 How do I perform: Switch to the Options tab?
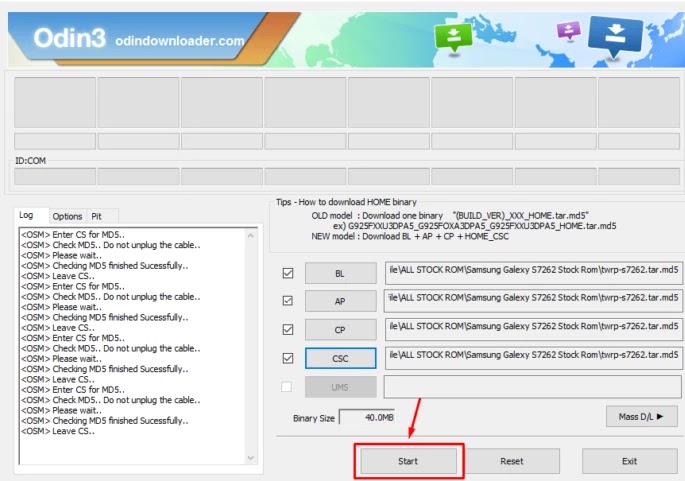pyautogui.click(x=67, y=216)
